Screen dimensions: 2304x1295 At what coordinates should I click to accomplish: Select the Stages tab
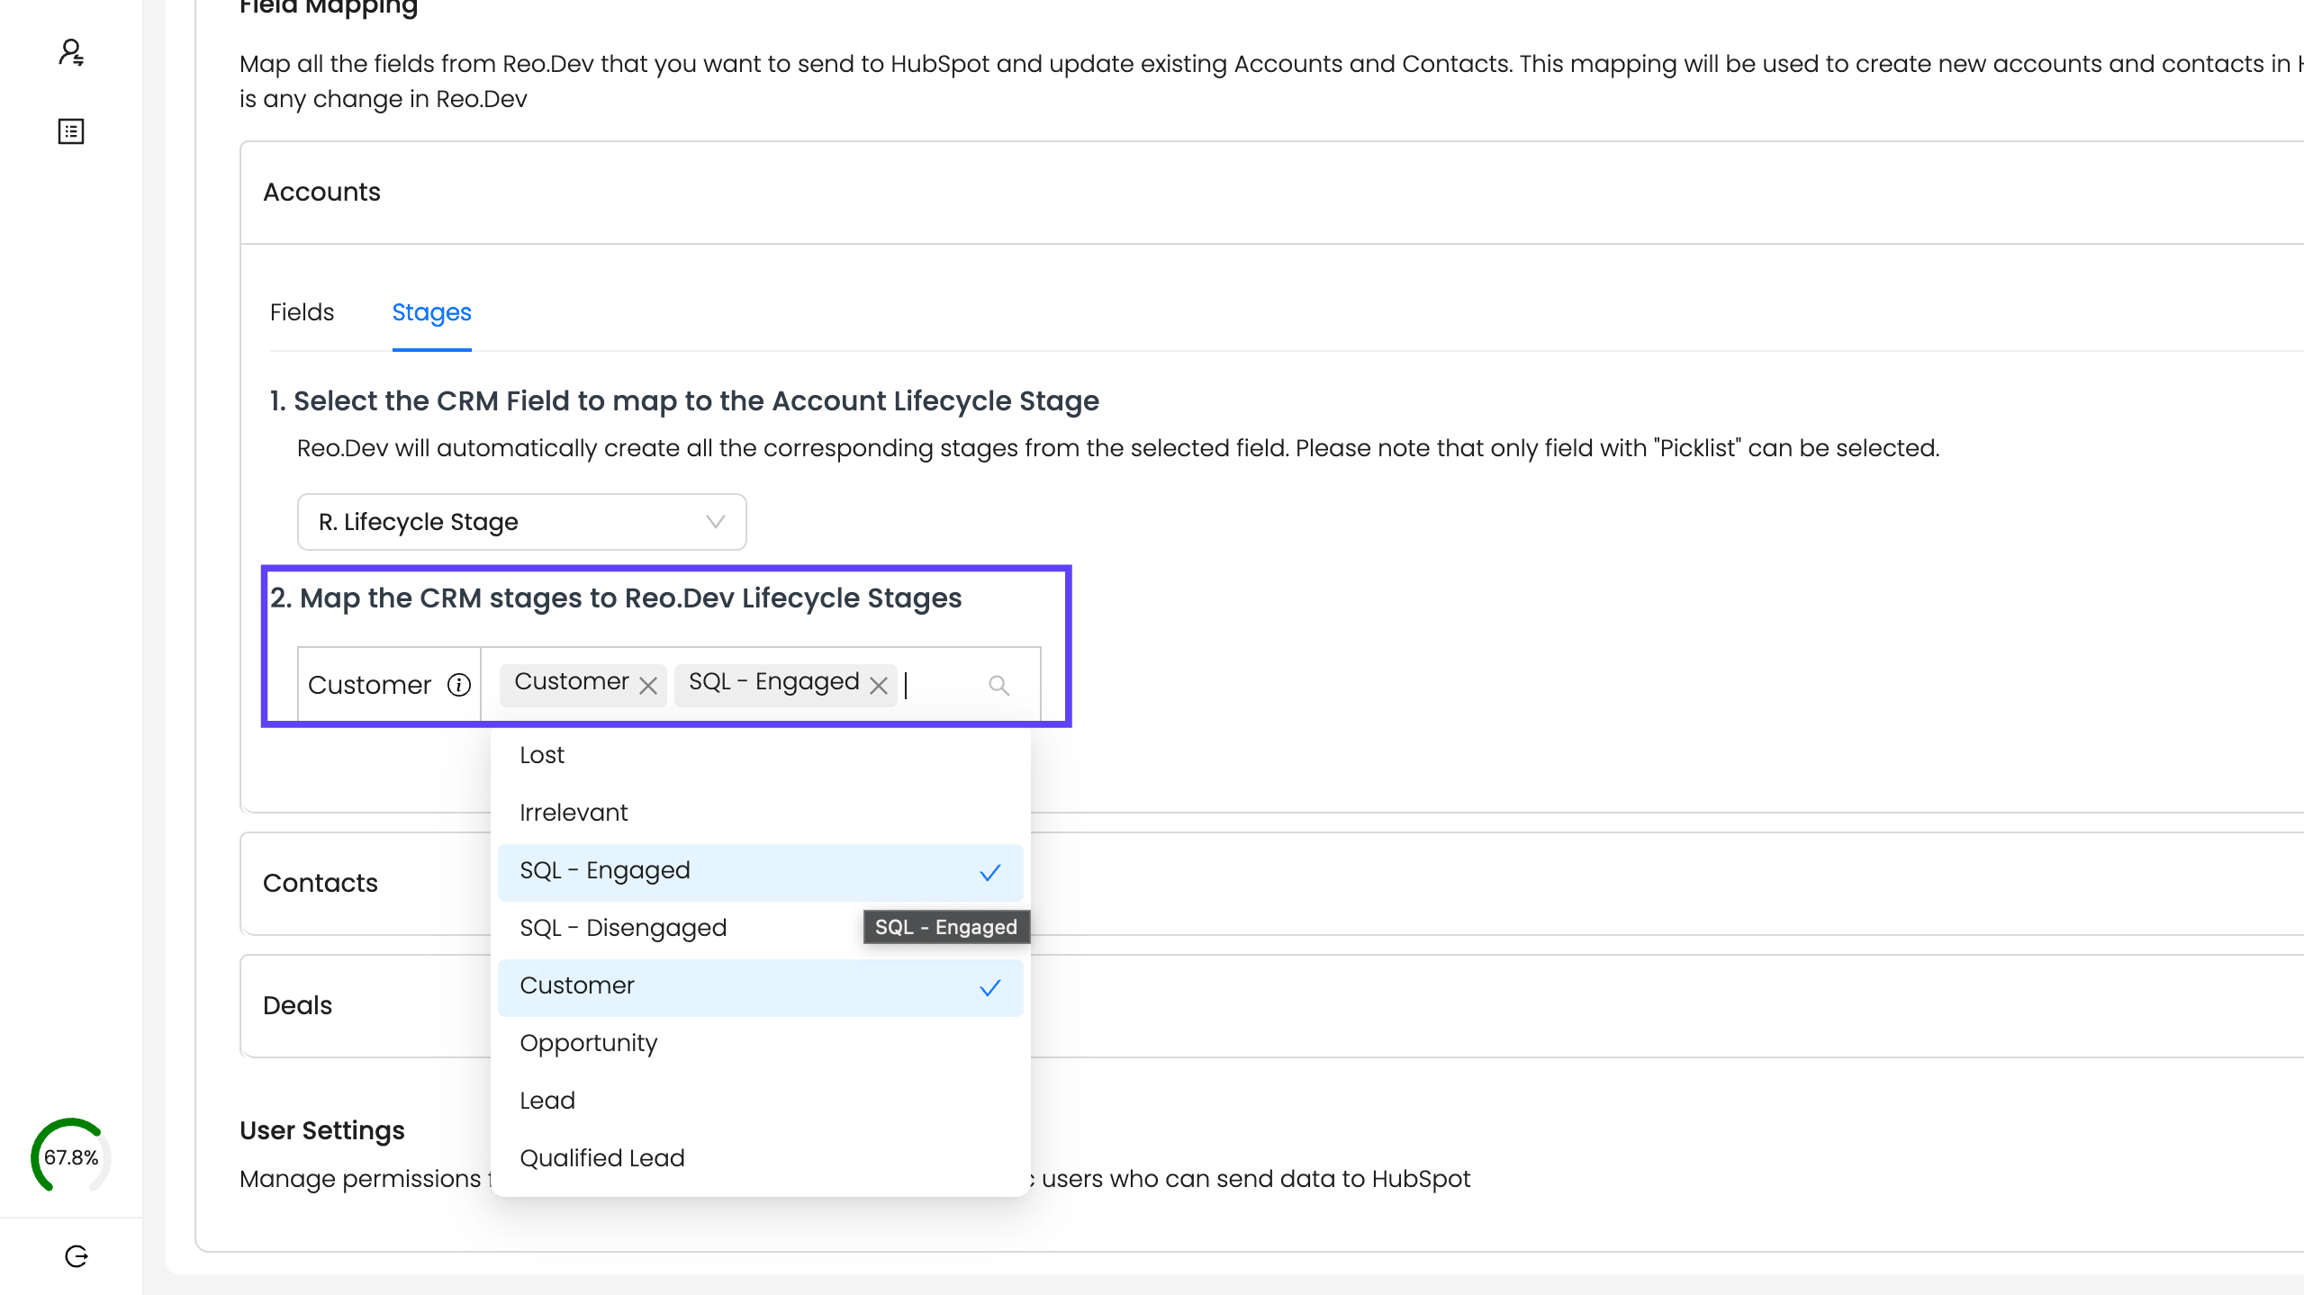[x=431, y=312]
